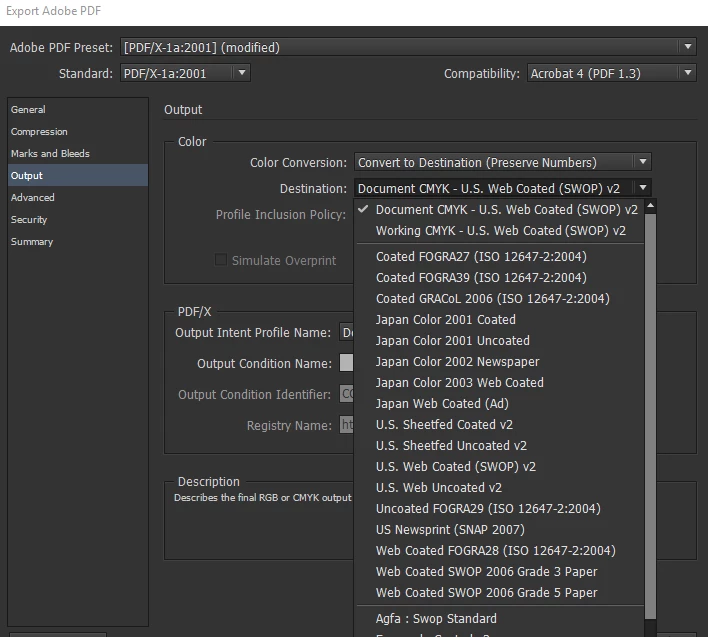Choose Japan Web Coated (Ad)
This screenshot has height=637, width=708.
(500, 404)
